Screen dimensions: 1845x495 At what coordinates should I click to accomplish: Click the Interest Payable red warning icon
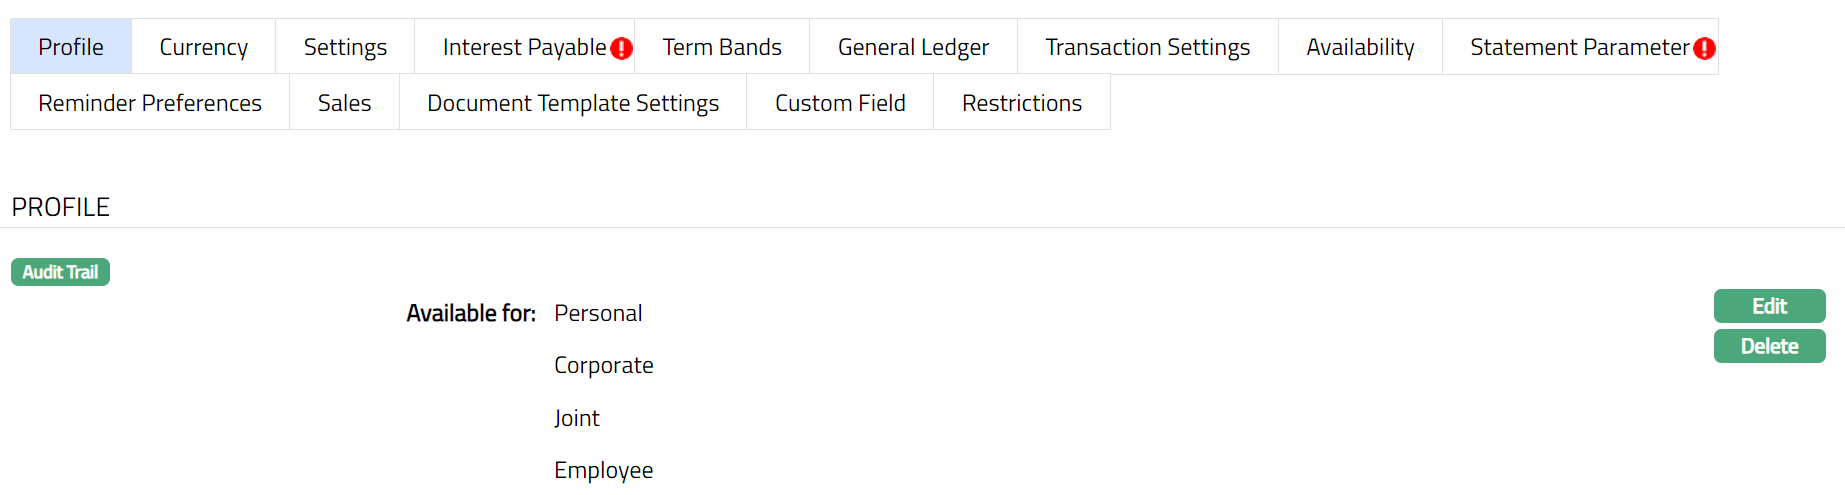621,48
